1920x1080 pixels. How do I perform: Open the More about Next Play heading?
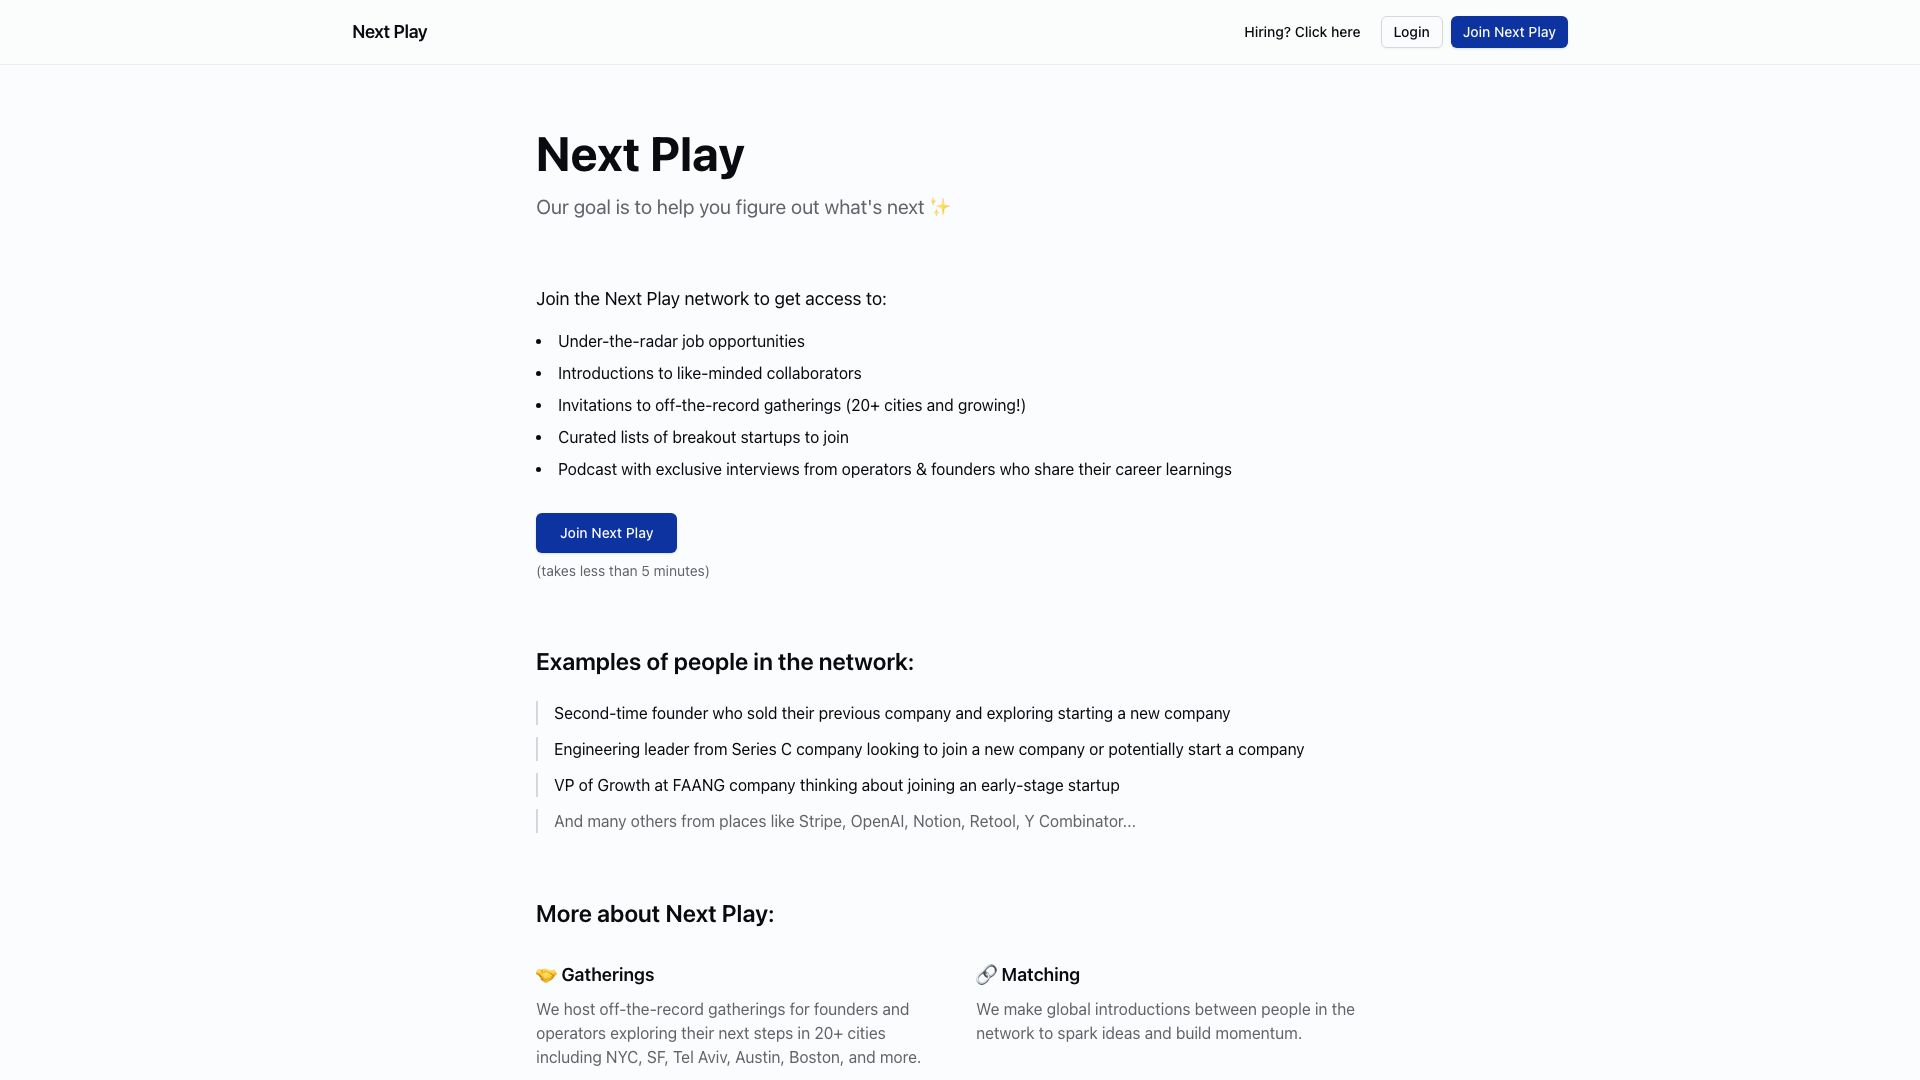pos(655,913)
